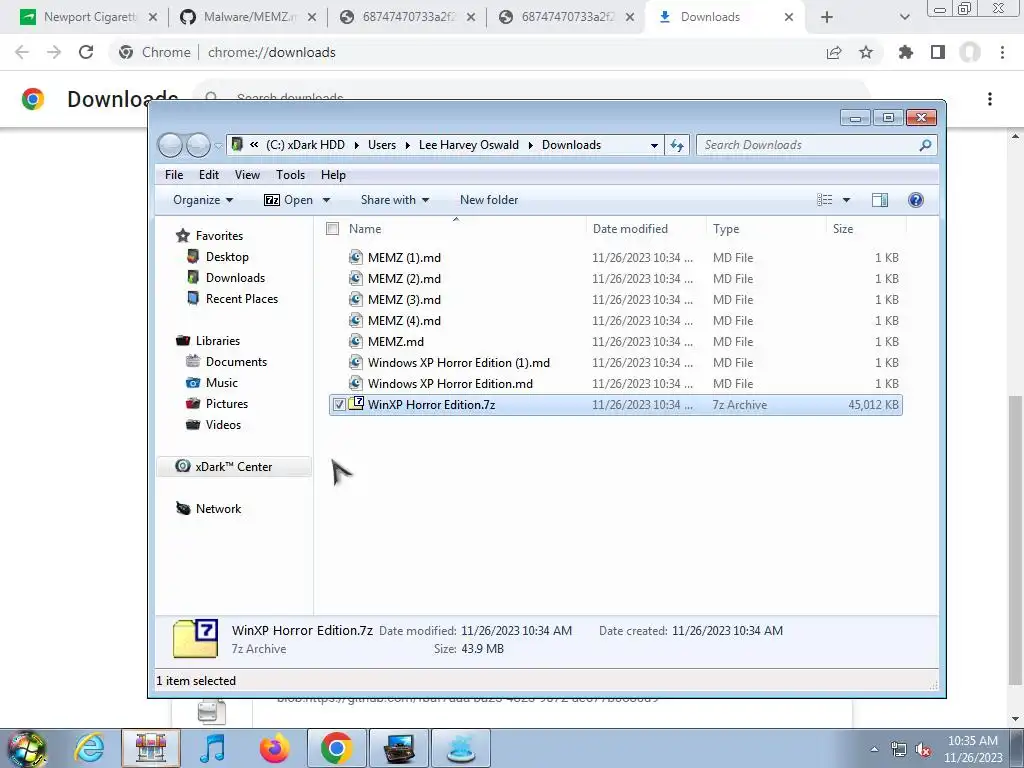Open the Tools menu
This screenshot has height=768, width=1024.
pos(290,174)
